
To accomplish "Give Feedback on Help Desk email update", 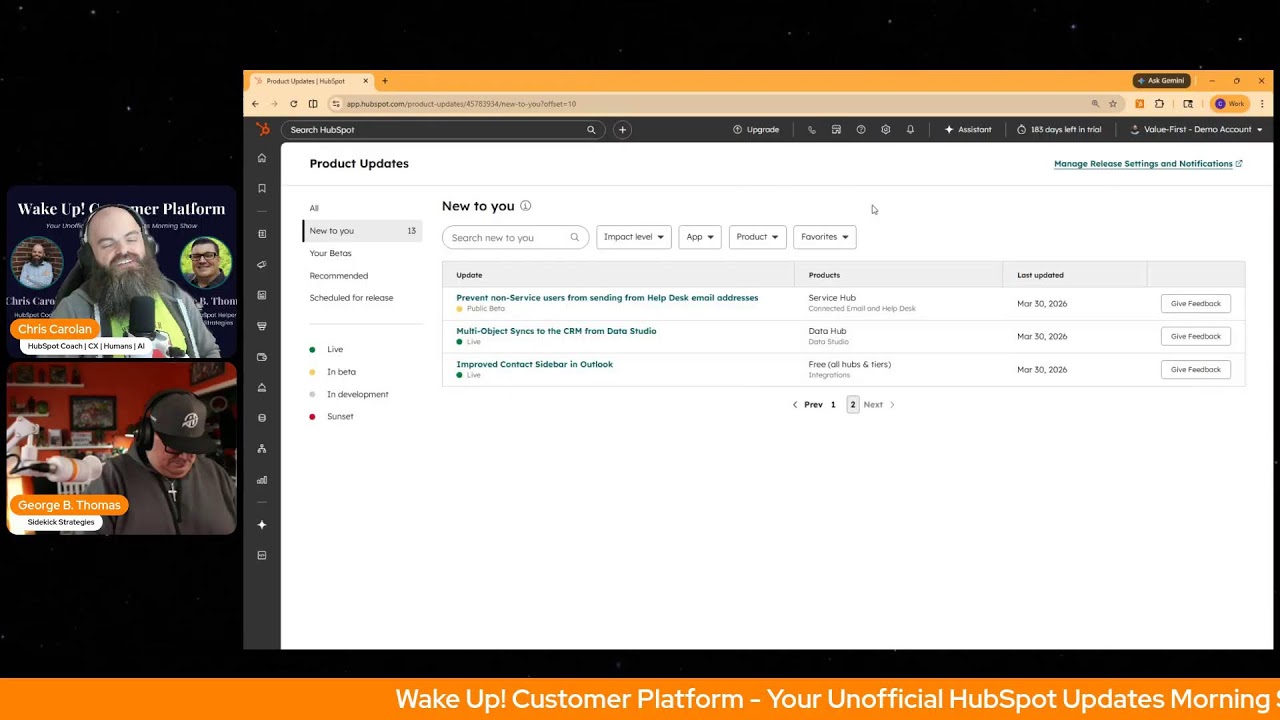I will click(x=1196, y=303).
